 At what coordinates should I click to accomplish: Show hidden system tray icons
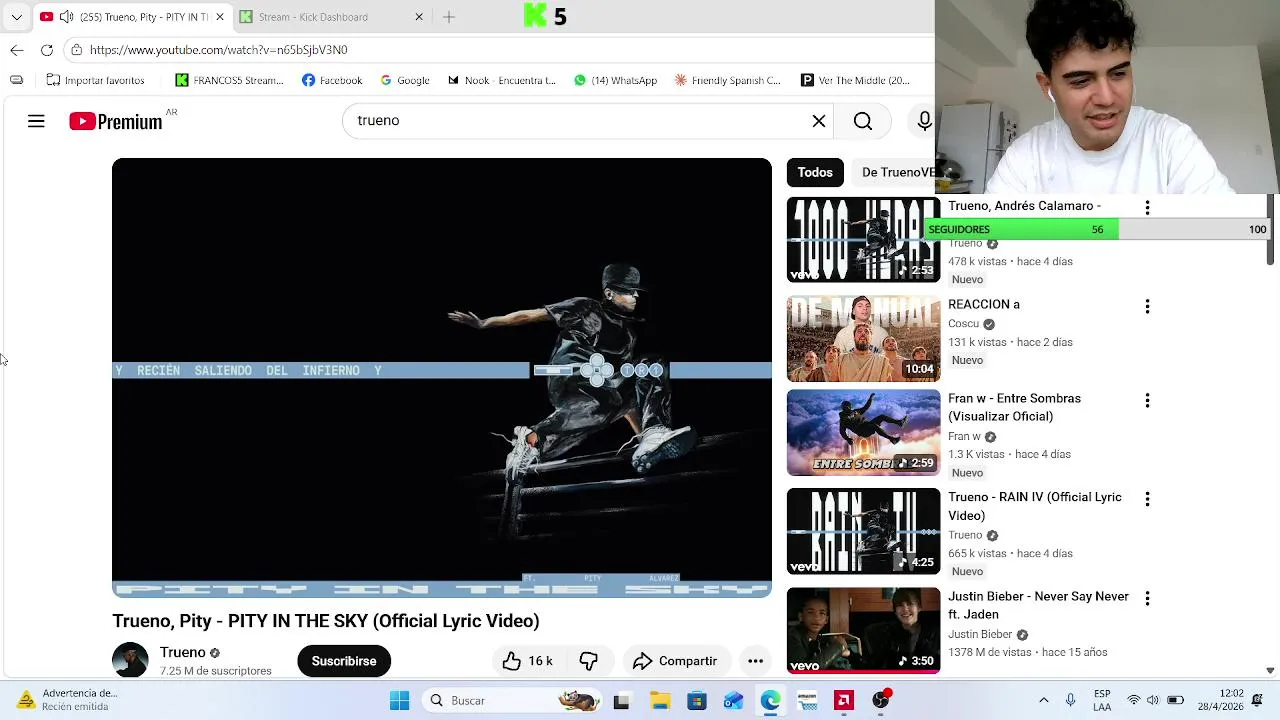[1044, 701]
